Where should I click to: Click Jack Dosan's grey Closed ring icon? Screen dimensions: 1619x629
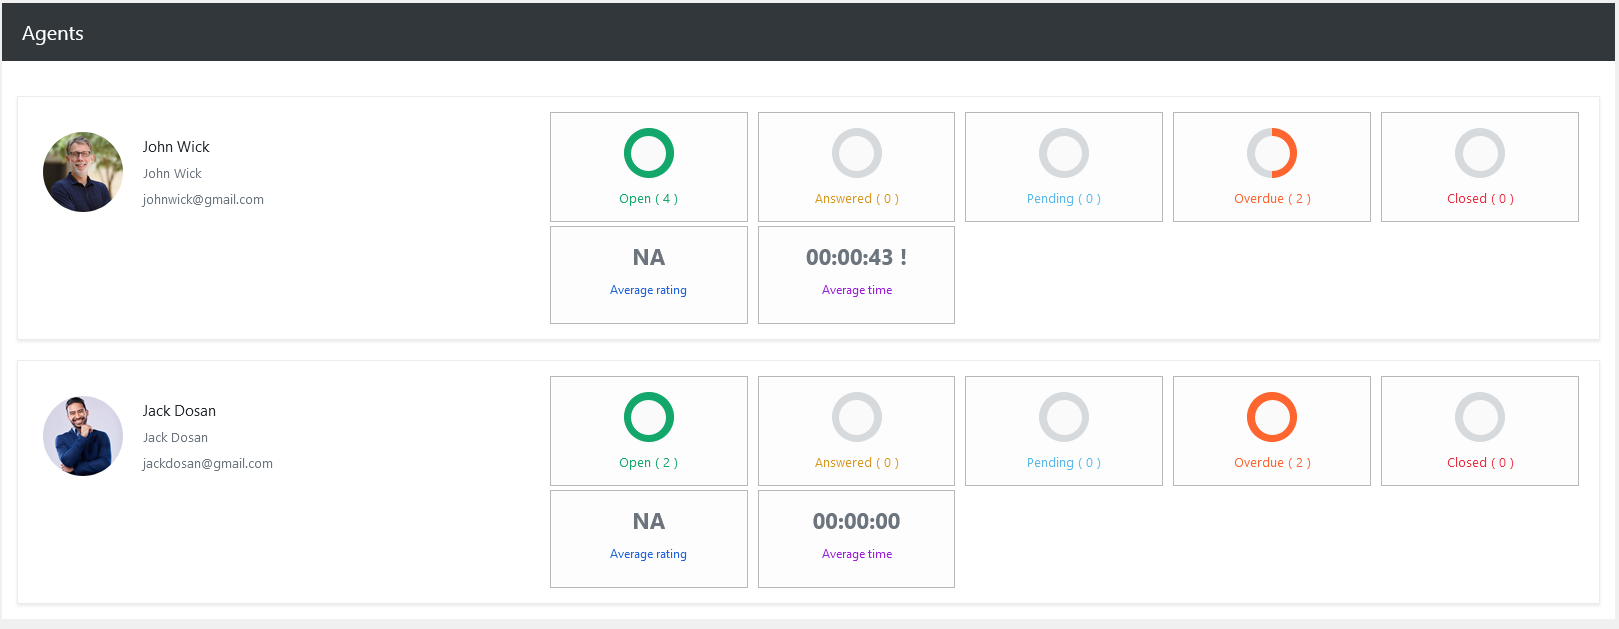coord(1479,417)
